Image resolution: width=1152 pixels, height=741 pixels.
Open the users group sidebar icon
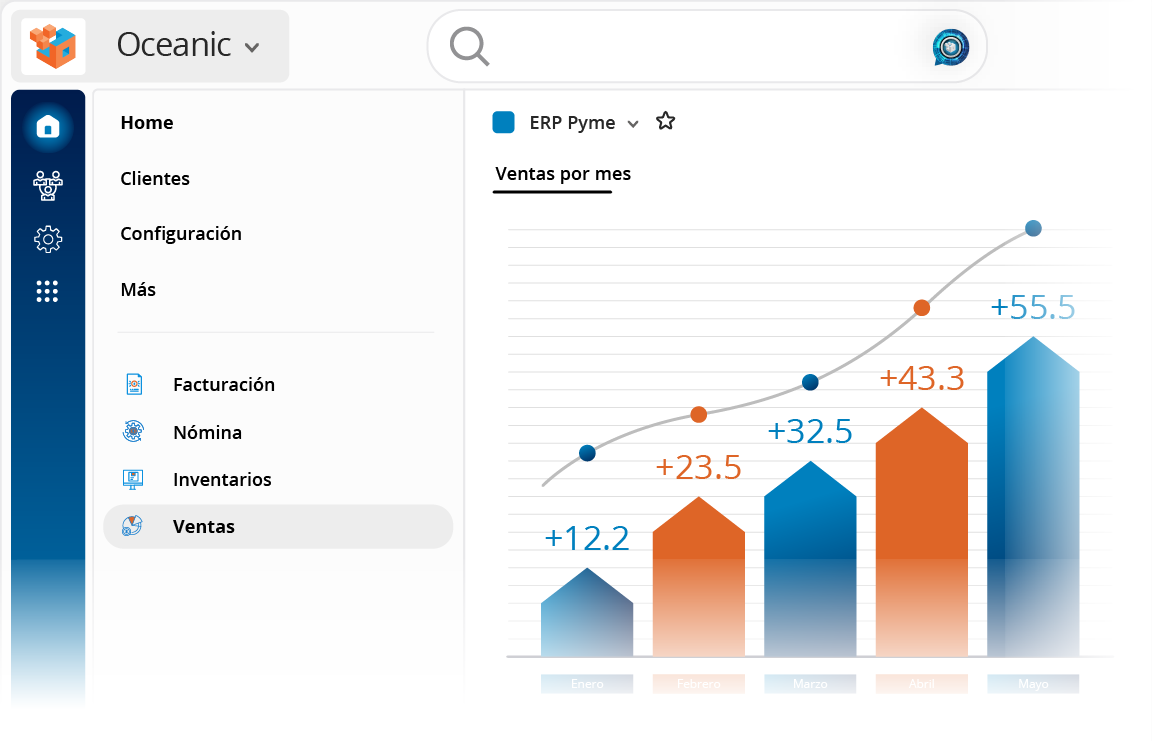[x=48, y=184]
